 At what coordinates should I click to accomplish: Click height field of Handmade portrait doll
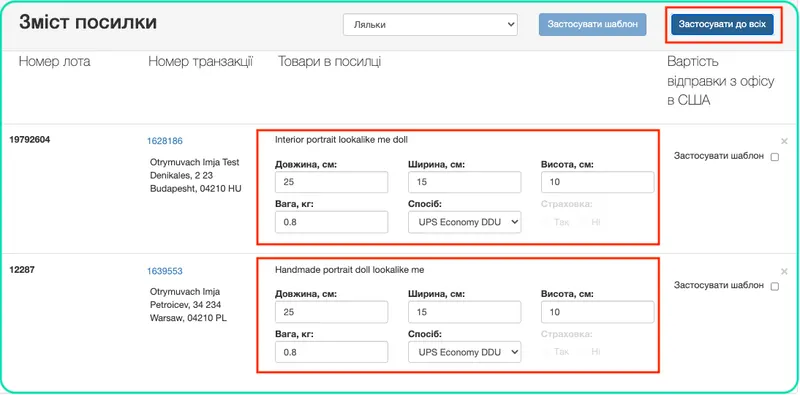(x=597, y=312)
